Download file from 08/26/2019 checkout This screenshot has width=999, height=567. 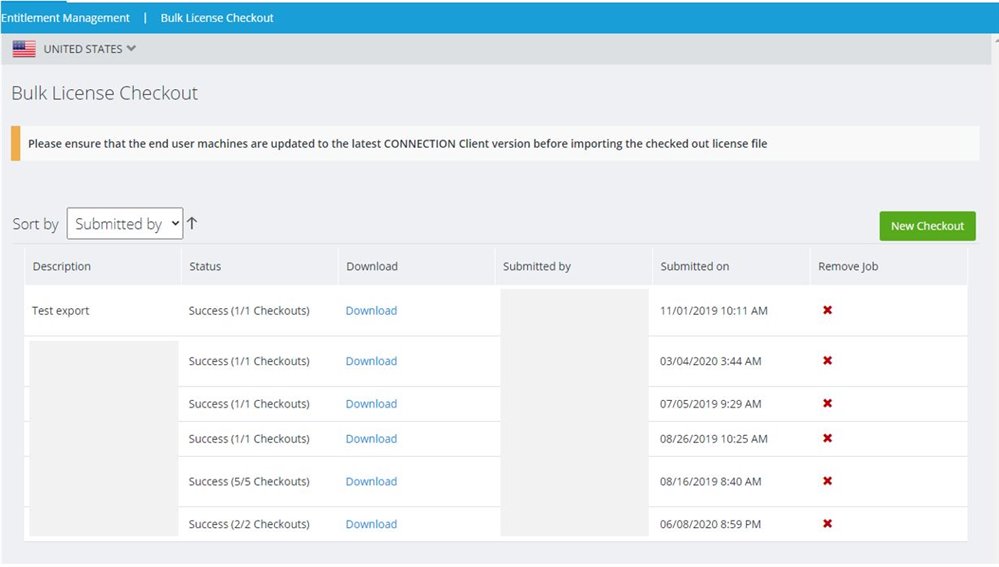pyautogui.click(x=371, y=439)
